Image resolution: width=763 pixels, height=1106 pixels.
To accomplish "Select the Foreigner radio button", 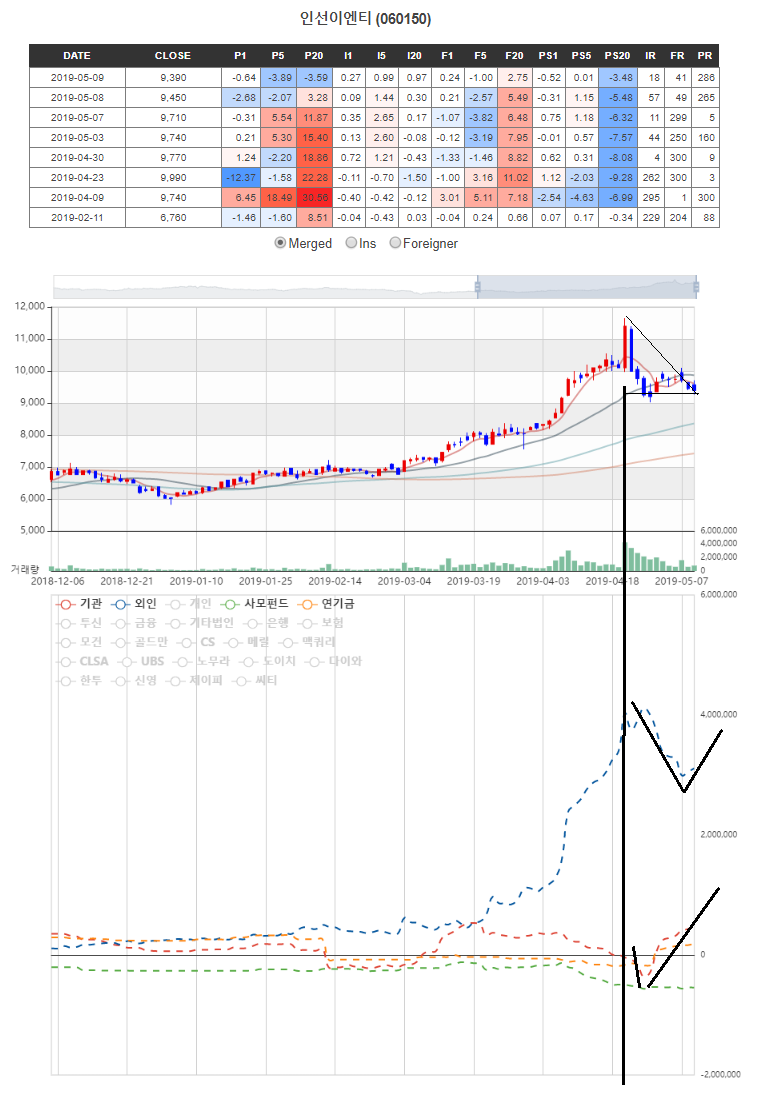I will pos(395,243).
